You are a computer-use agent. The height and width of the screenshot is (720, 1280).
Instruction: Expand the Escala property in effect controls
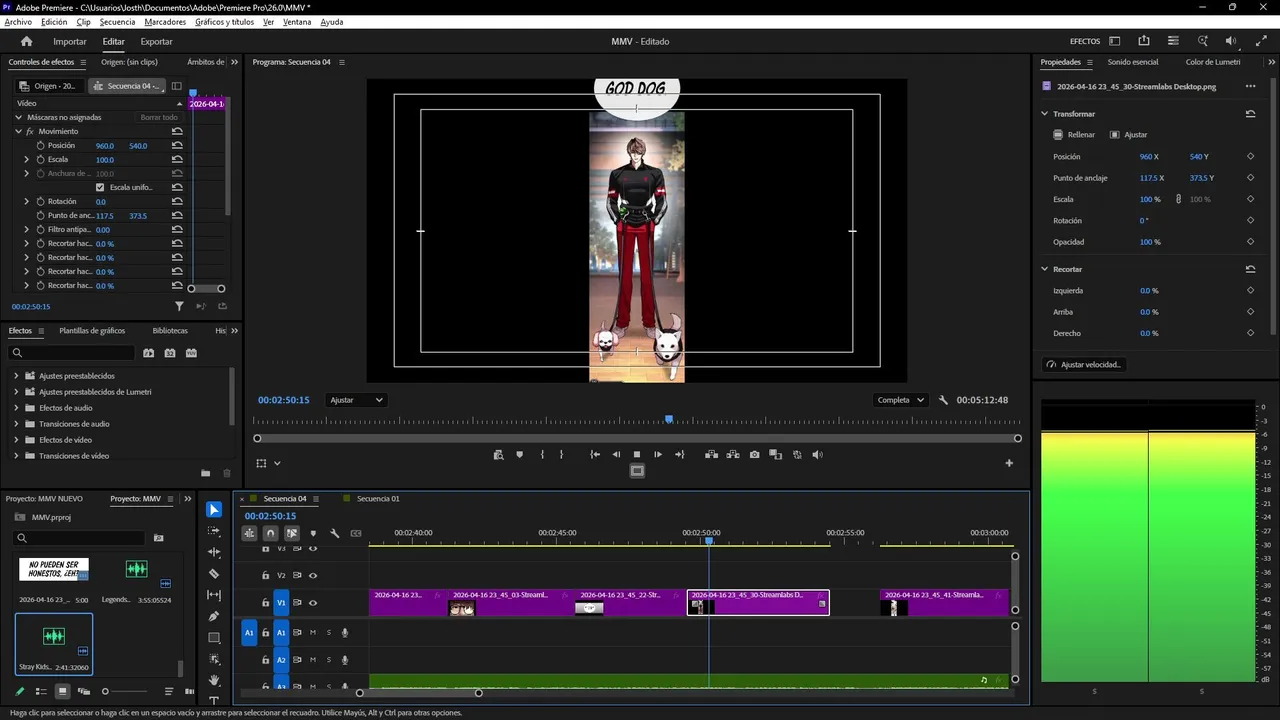pos(27,159)
